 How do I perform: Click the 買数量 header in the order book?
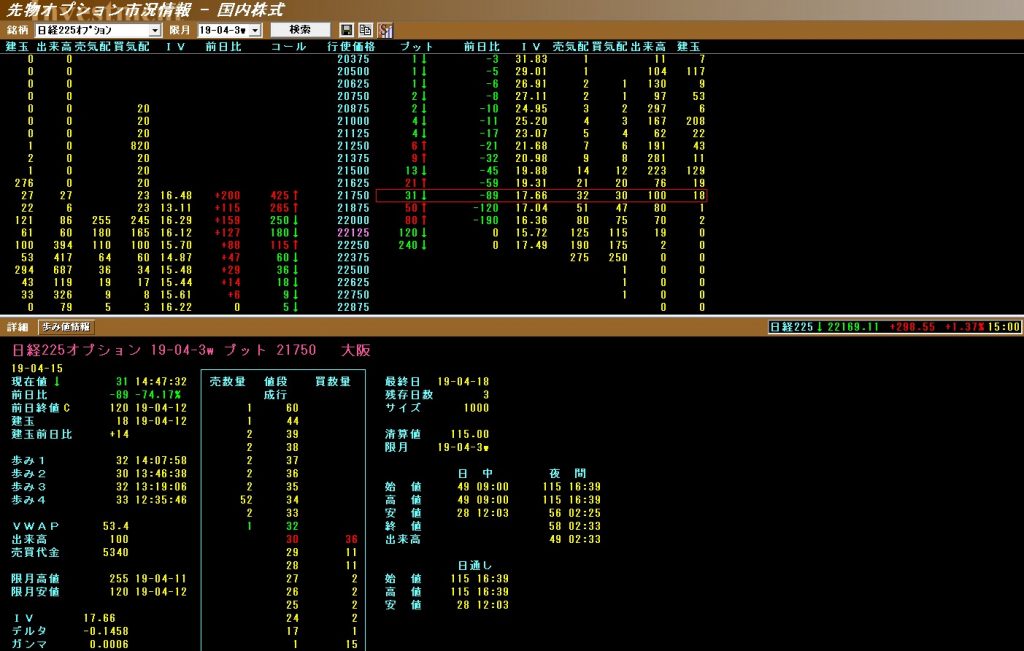(x=332, y=381)
